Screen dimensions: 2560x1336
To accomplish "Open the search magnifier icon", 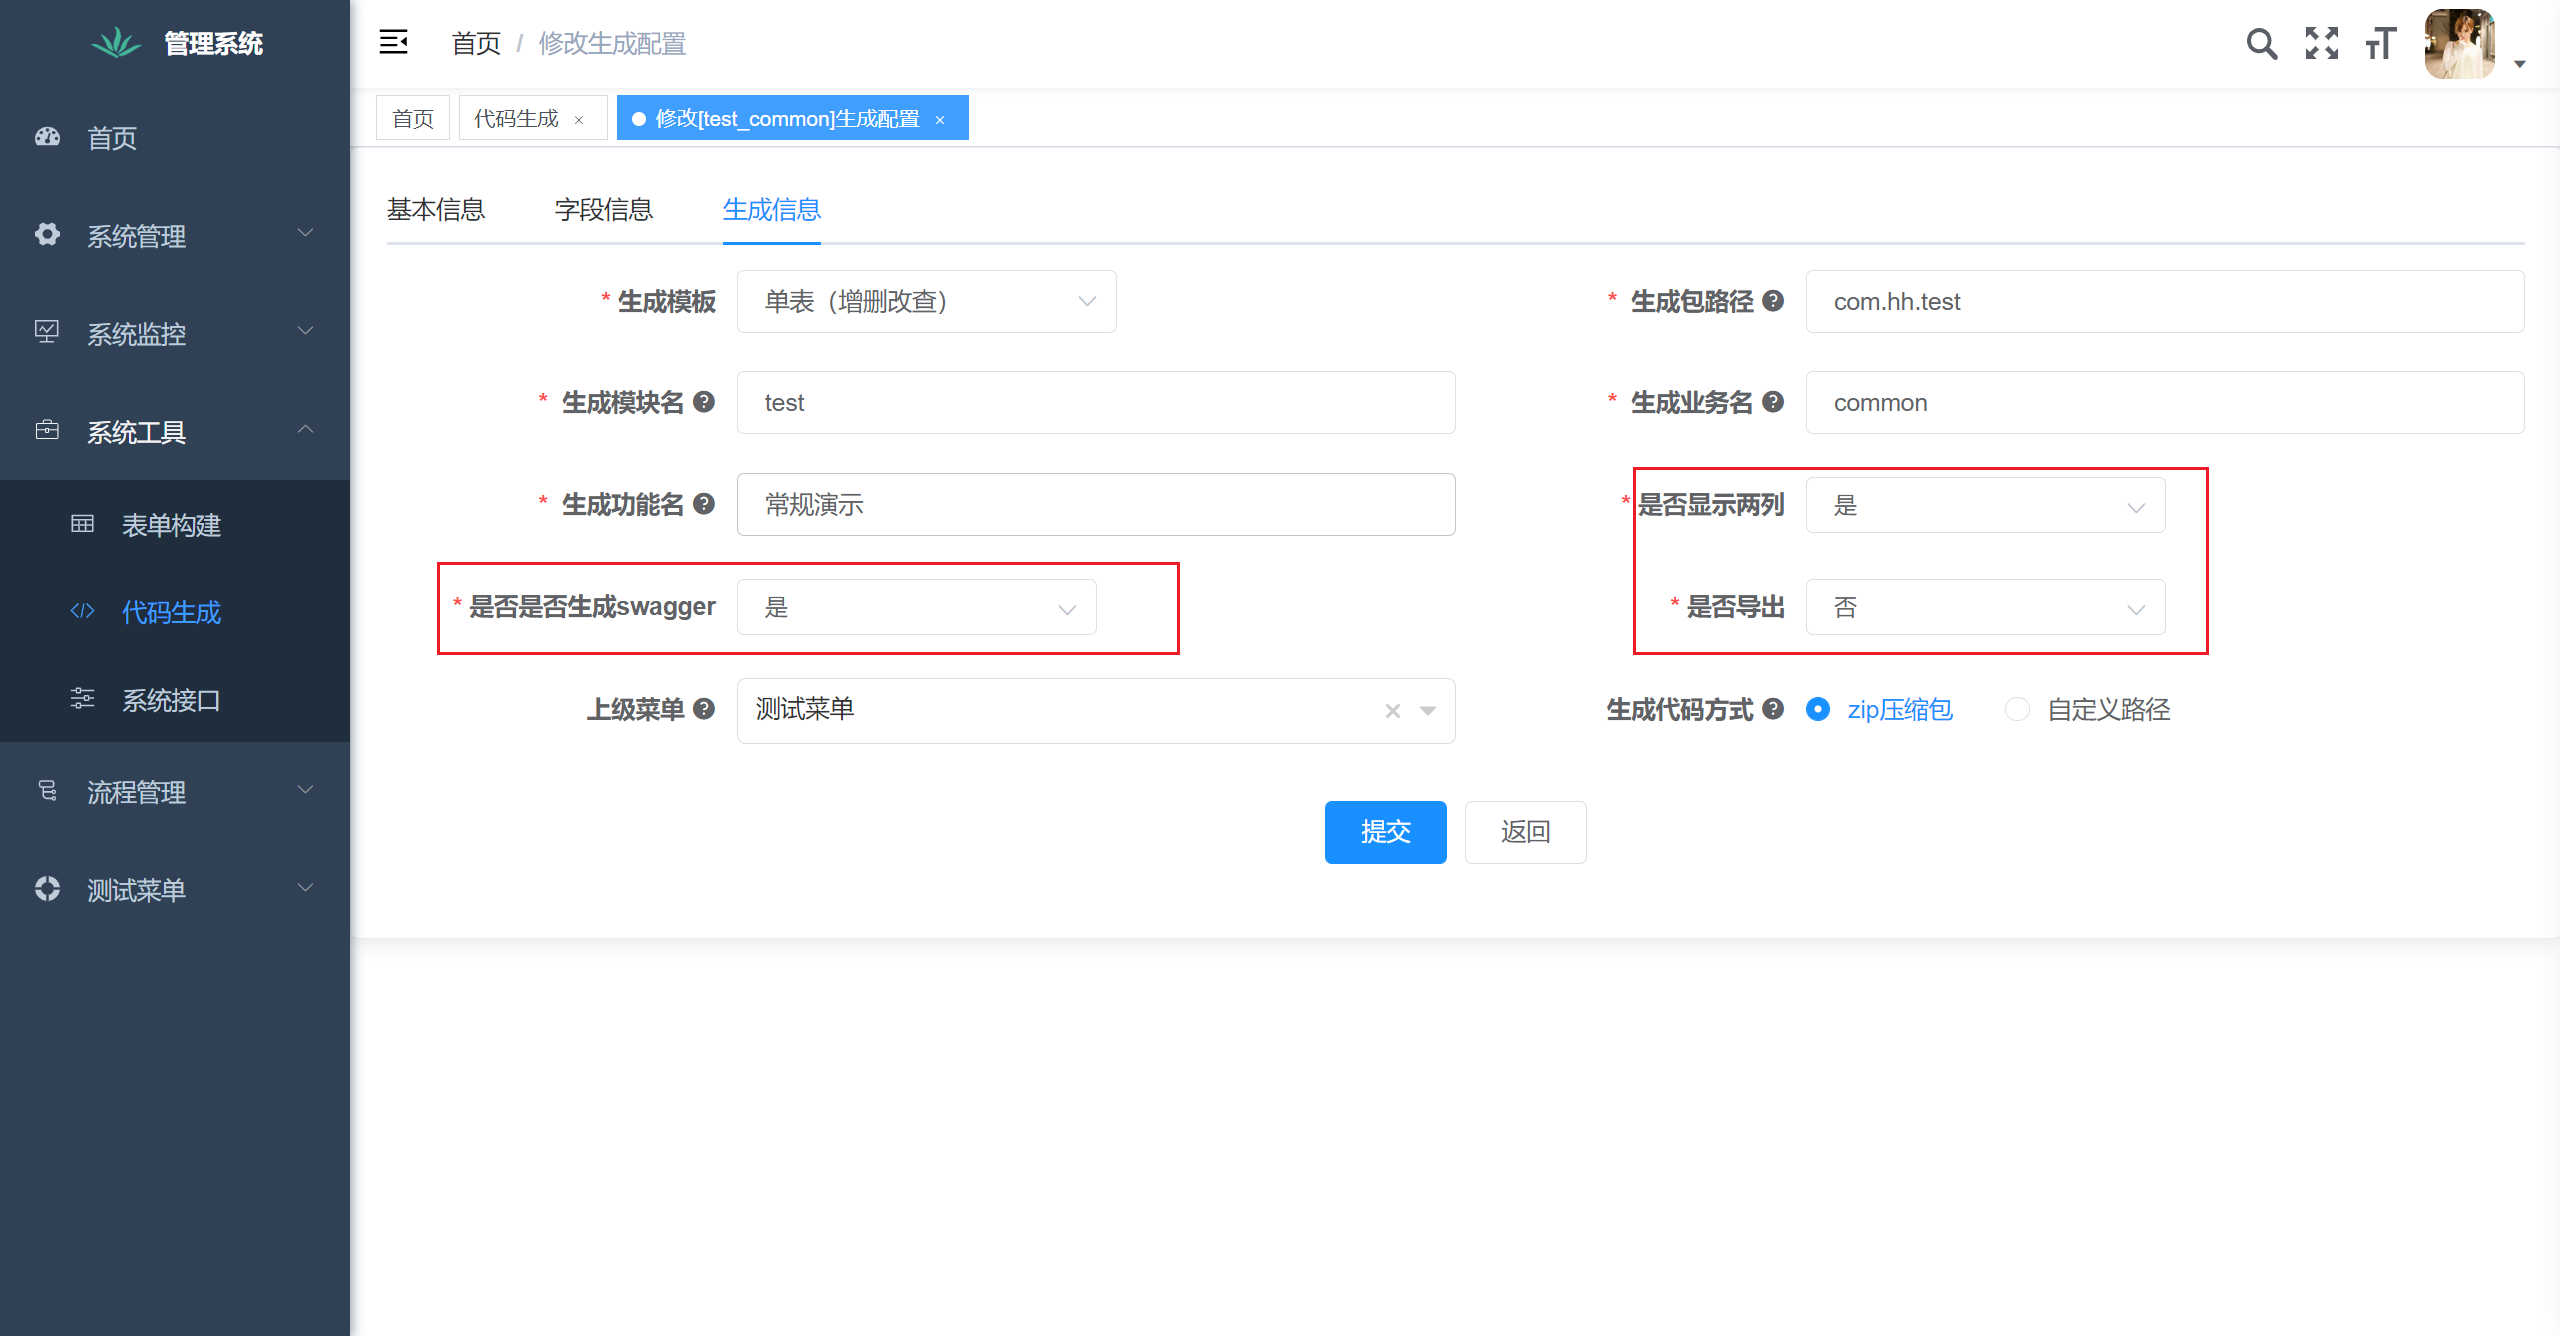I will pos(2261,43).
